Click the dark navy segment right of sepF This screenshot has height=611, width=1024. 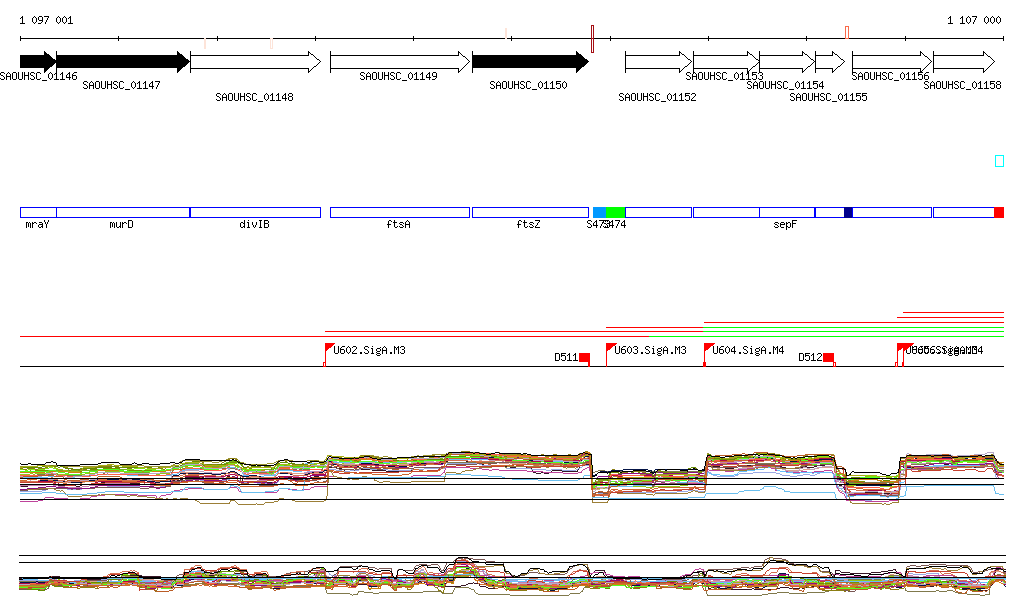tap(848, 212)
